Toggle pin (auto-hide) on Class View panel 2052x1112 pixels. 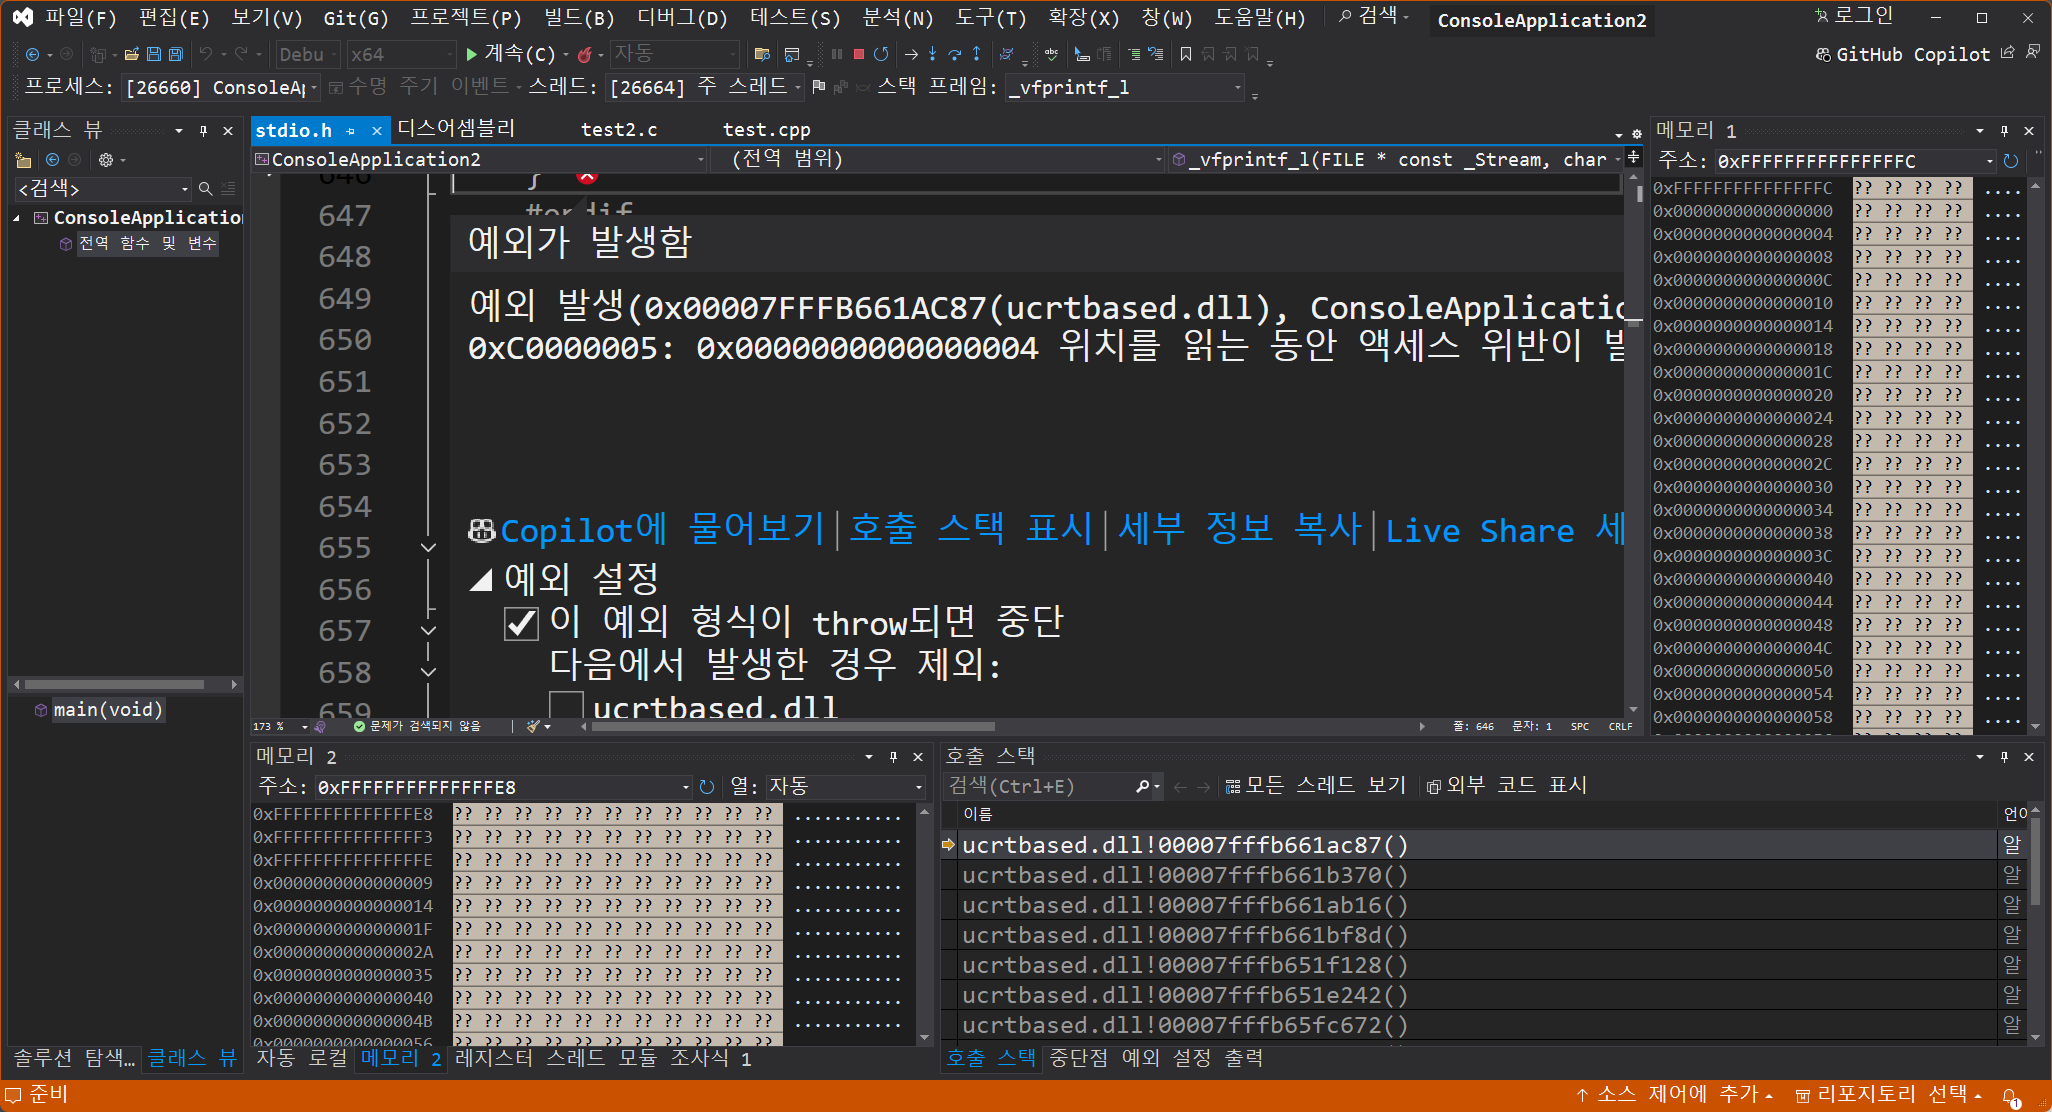pos(203,130)
